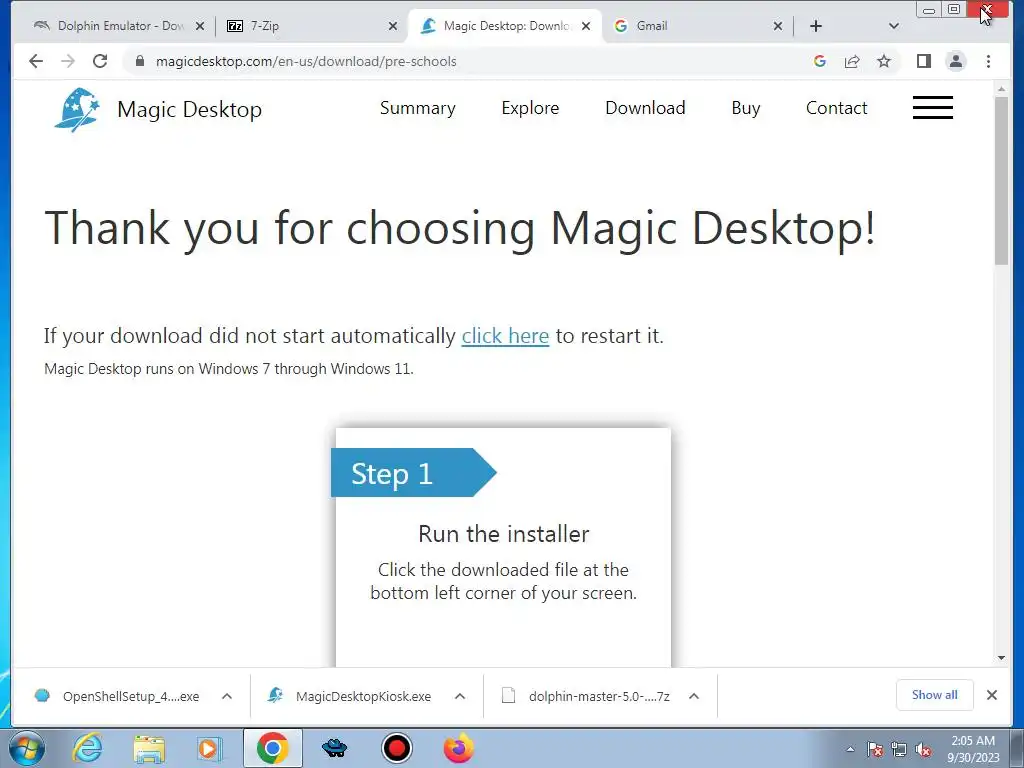1024x768 pixels.
Task: Open Chrome's three-dot menu
Action: pyautogui.click(x=988, y=61)
